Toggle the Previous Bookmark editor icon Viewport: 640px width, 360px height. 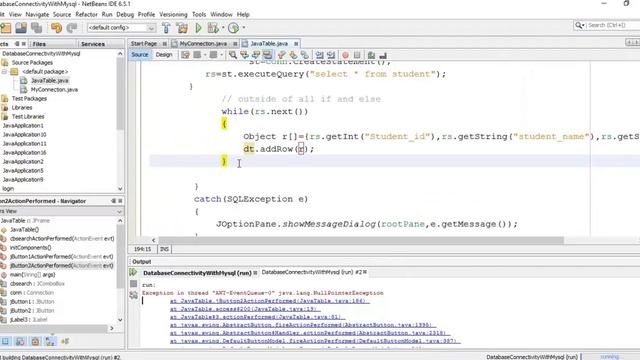282,55
